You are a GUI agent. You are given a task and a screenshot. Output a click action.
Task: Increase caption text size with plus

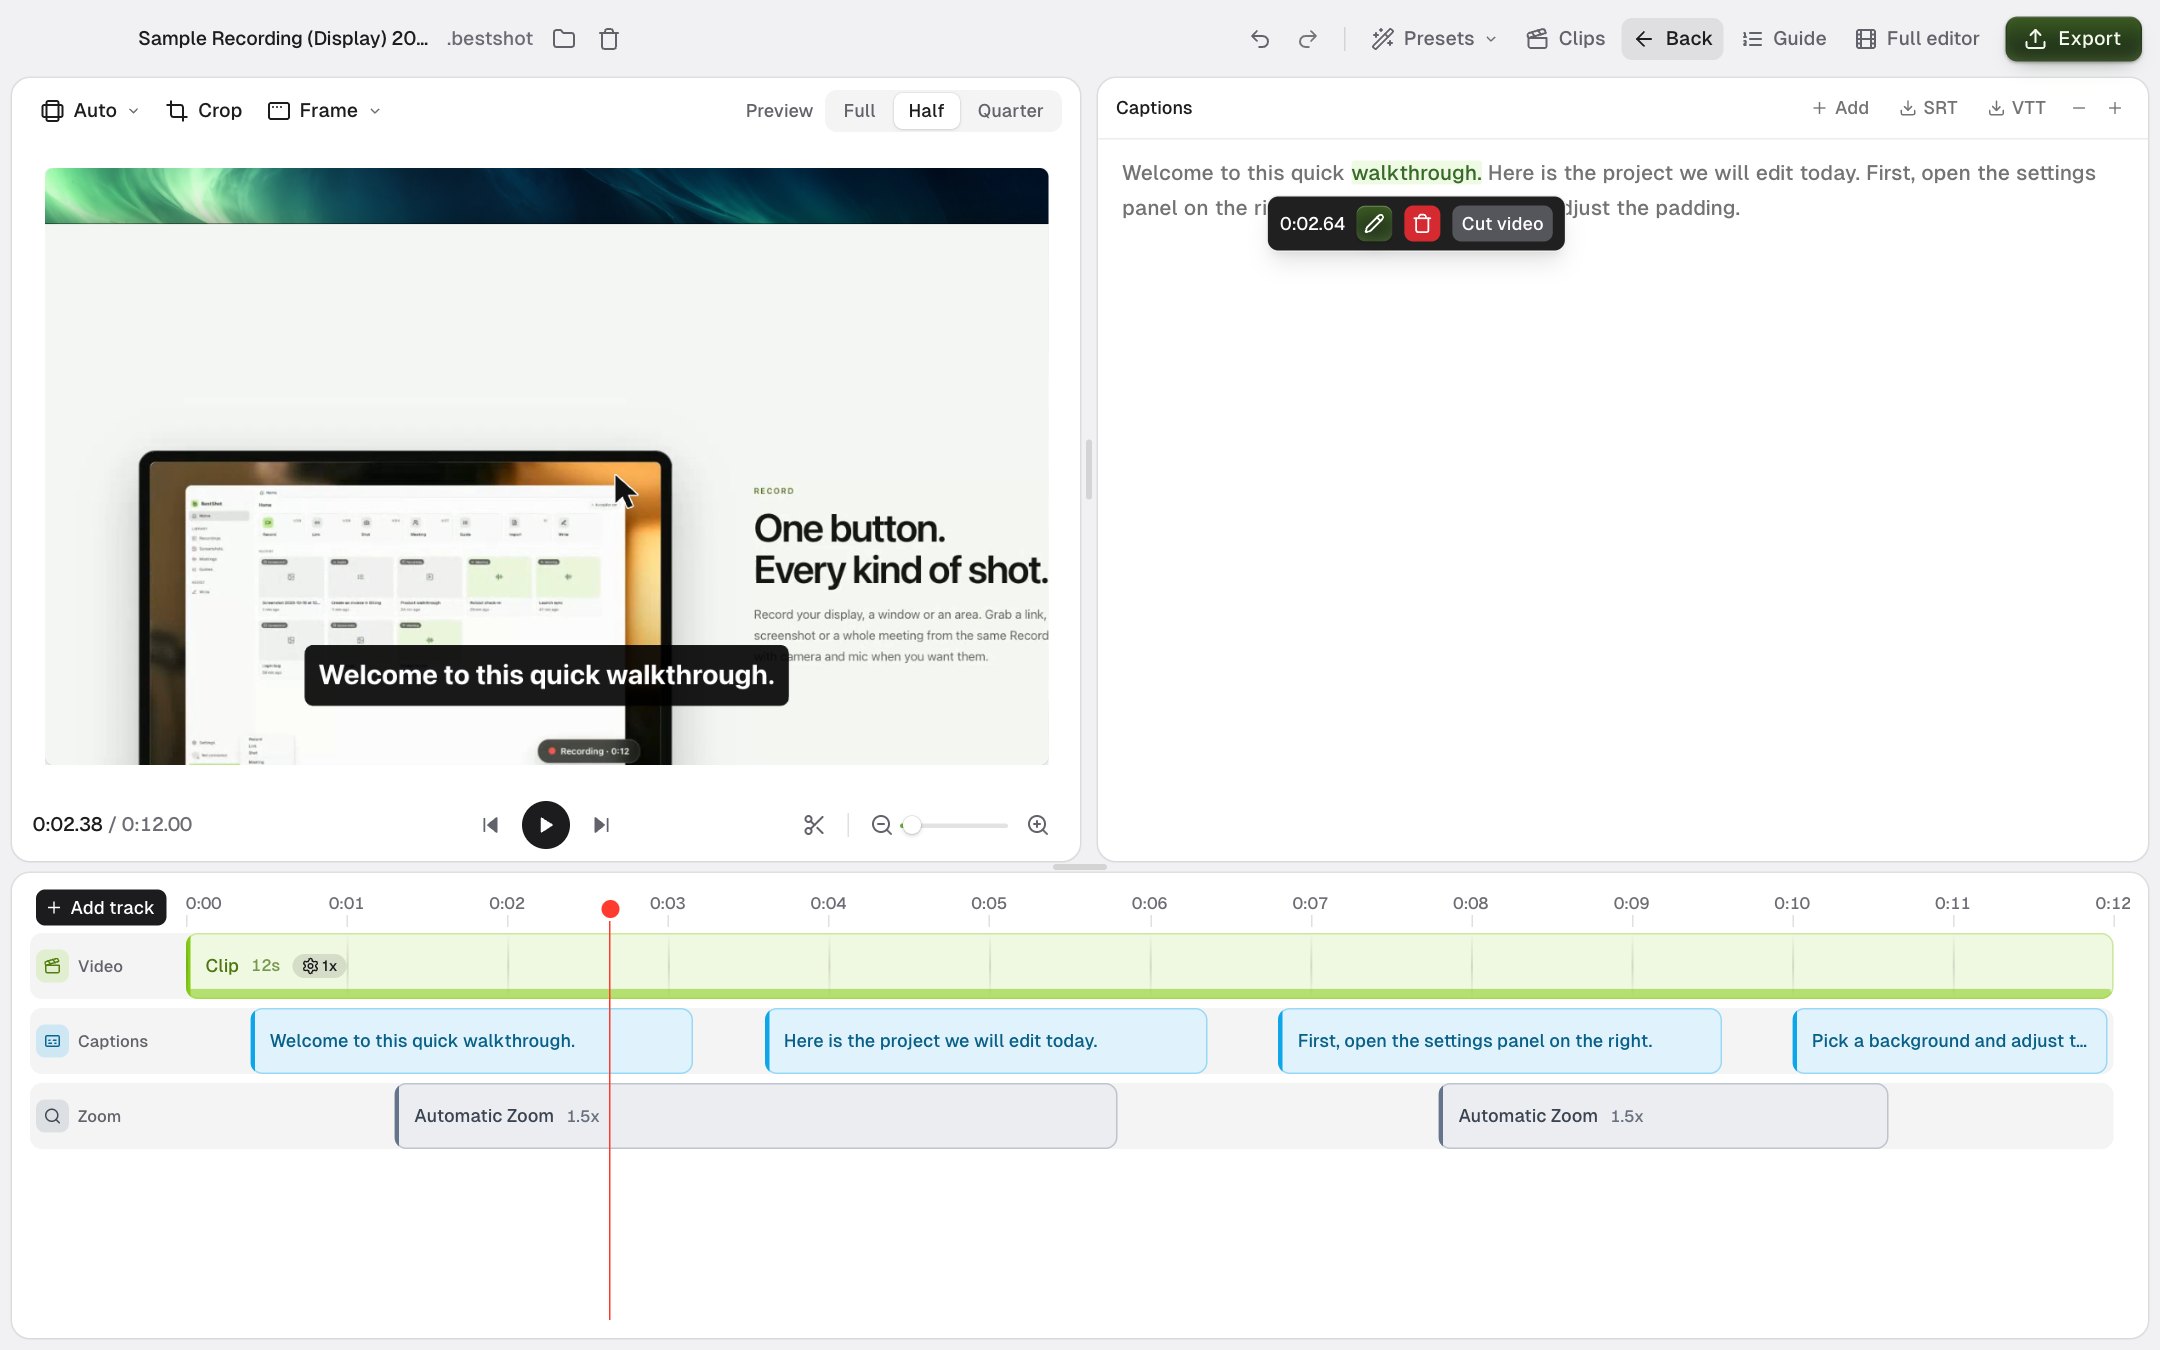2115,108
